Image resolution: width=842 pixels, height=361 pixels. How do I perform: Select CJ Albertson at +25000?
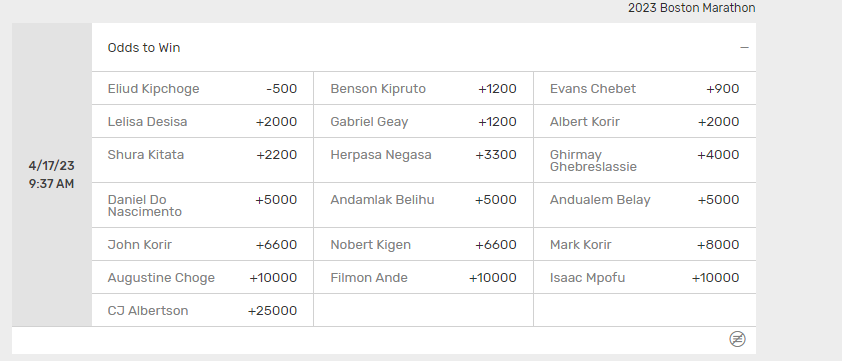click(x=202, y=311)
